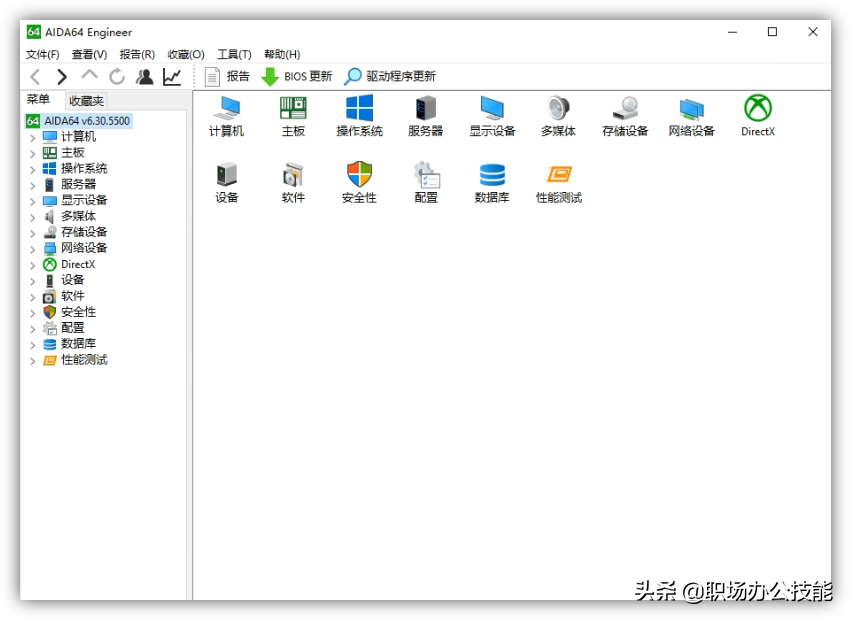Expand the 服务器 tree node chevron
This screenshot has height=620, width=851.
(x=33, y=185)
